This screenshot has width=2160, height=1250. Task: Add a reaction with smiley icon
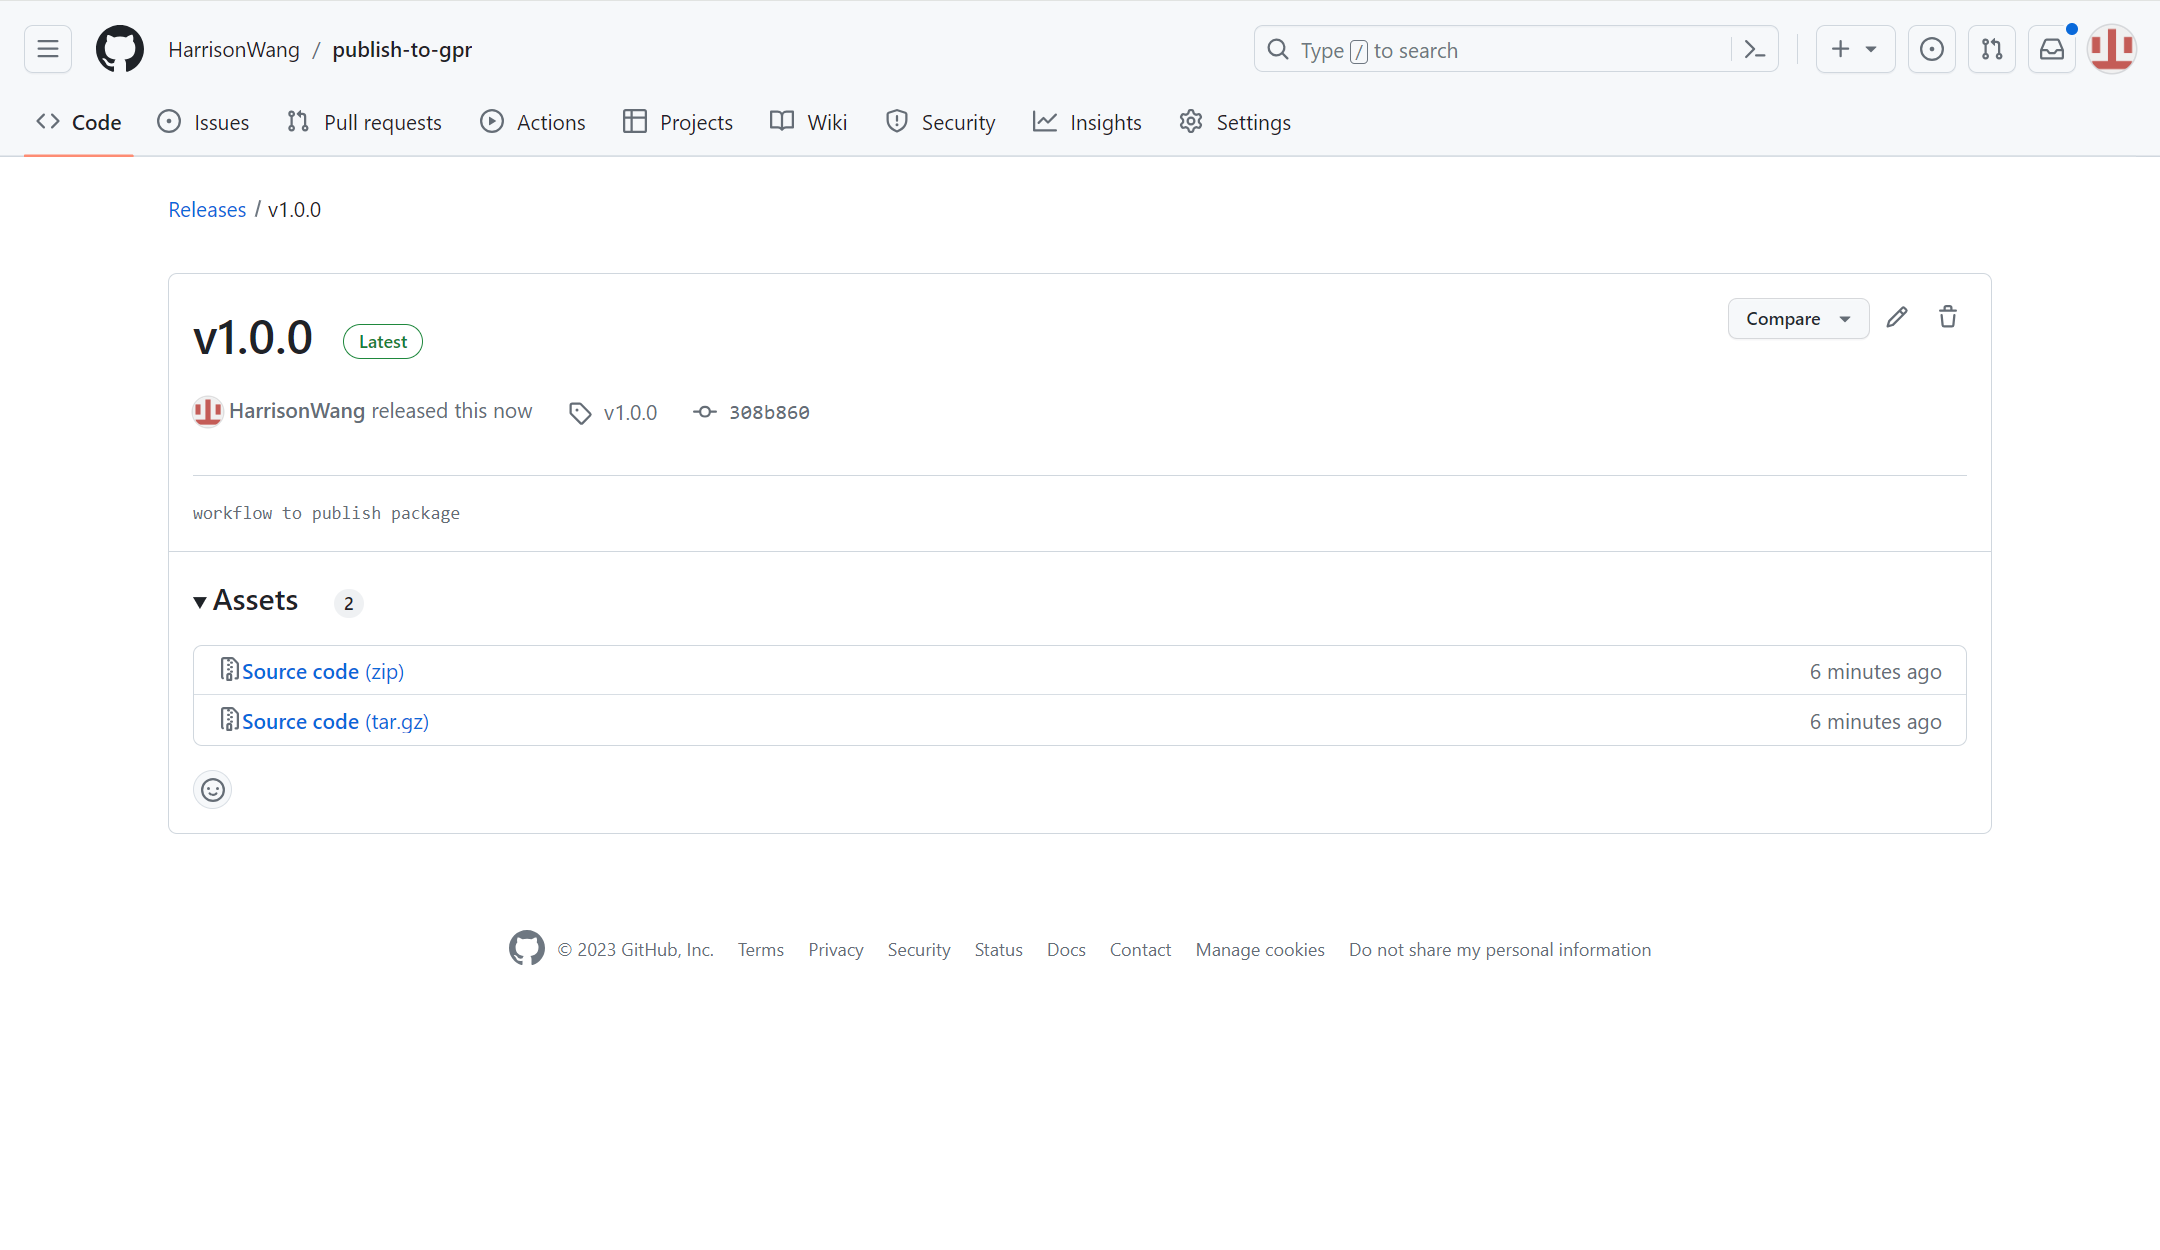tap(213, 790)
